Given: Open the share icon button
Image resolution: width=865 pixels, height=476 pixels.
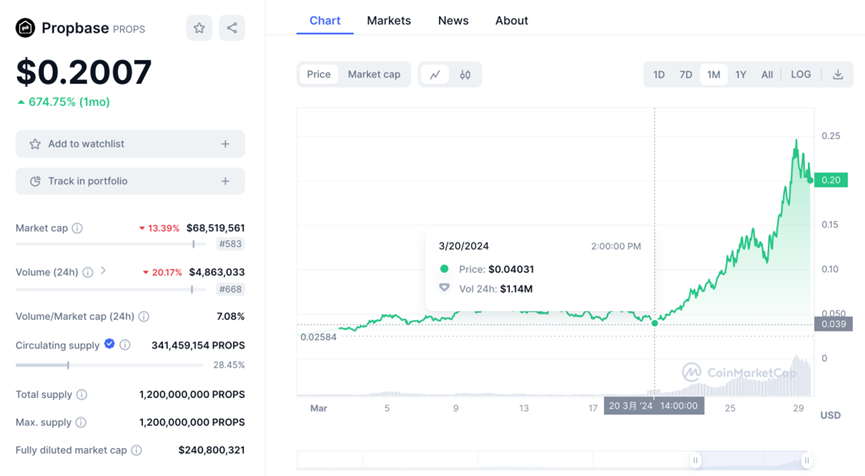Looking at the screenshot, I should tap(232, 28).
